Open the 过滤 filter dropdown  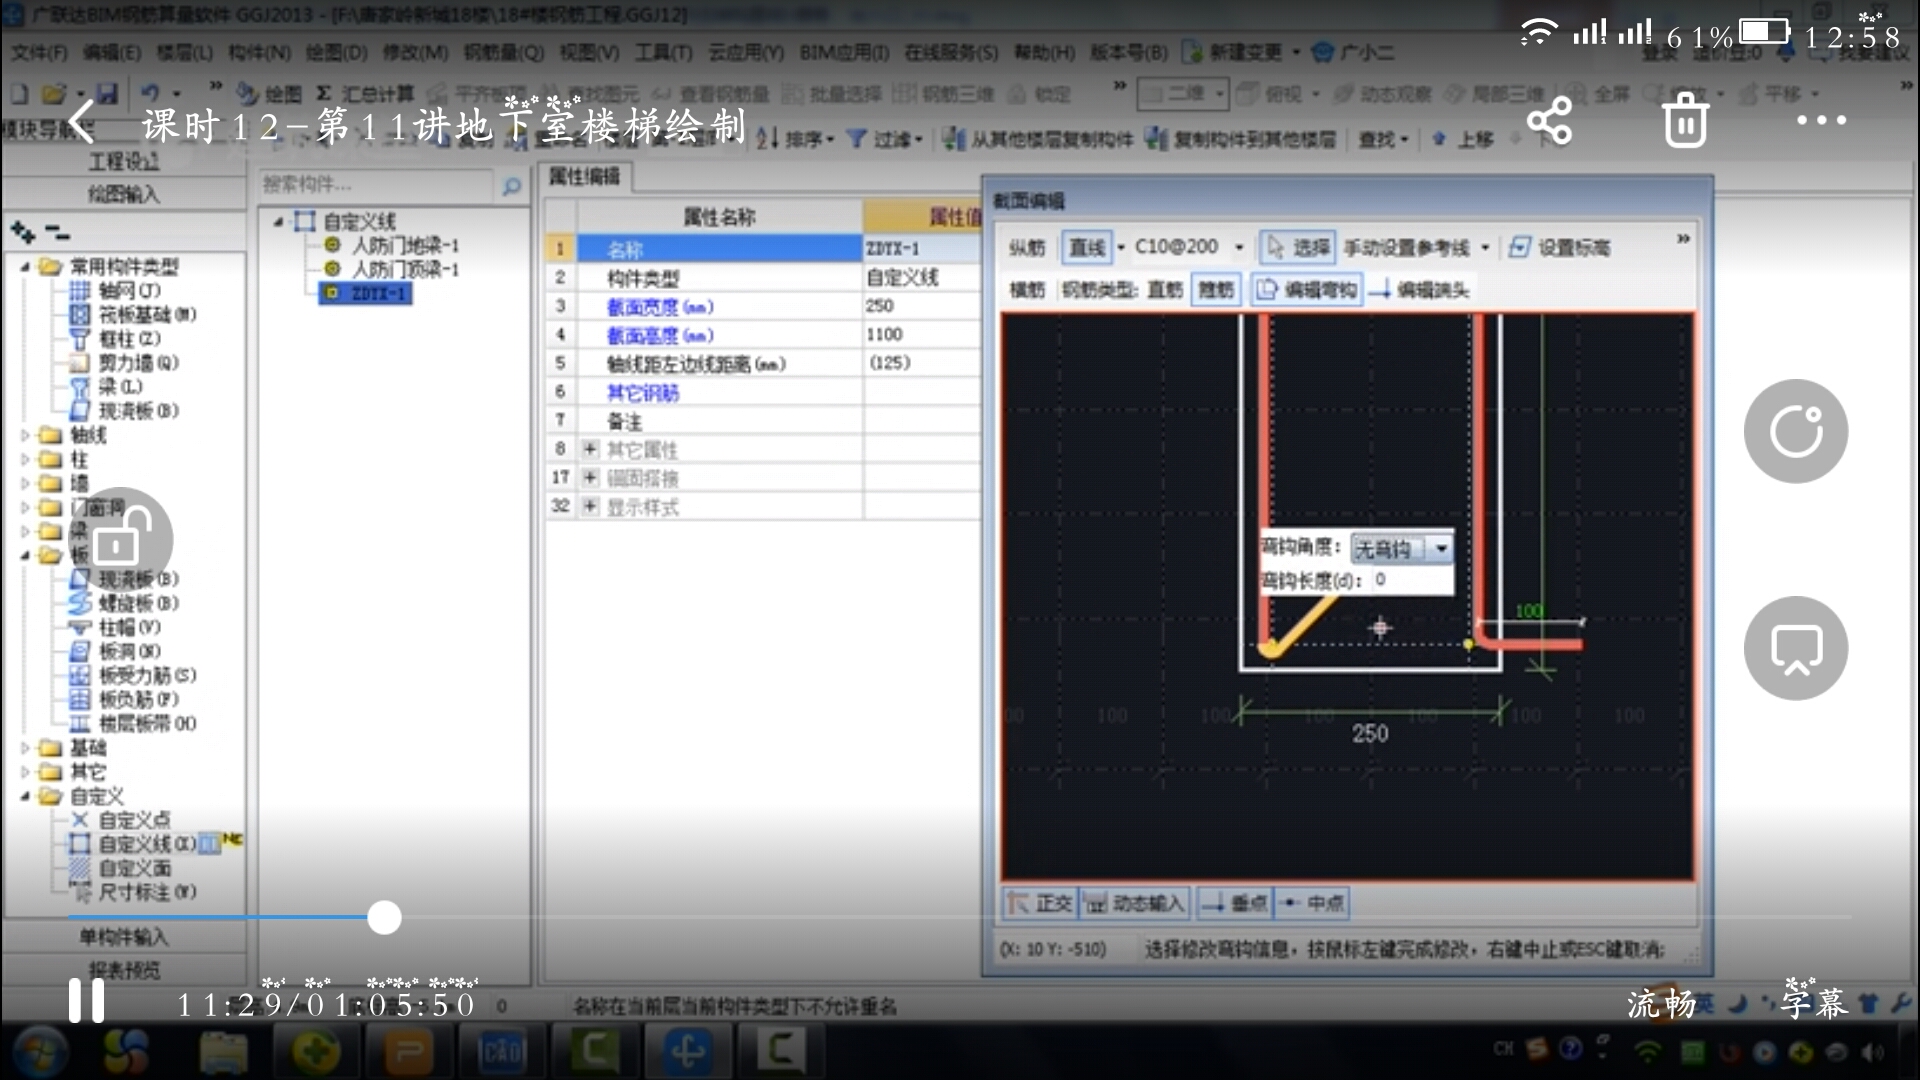885,139
